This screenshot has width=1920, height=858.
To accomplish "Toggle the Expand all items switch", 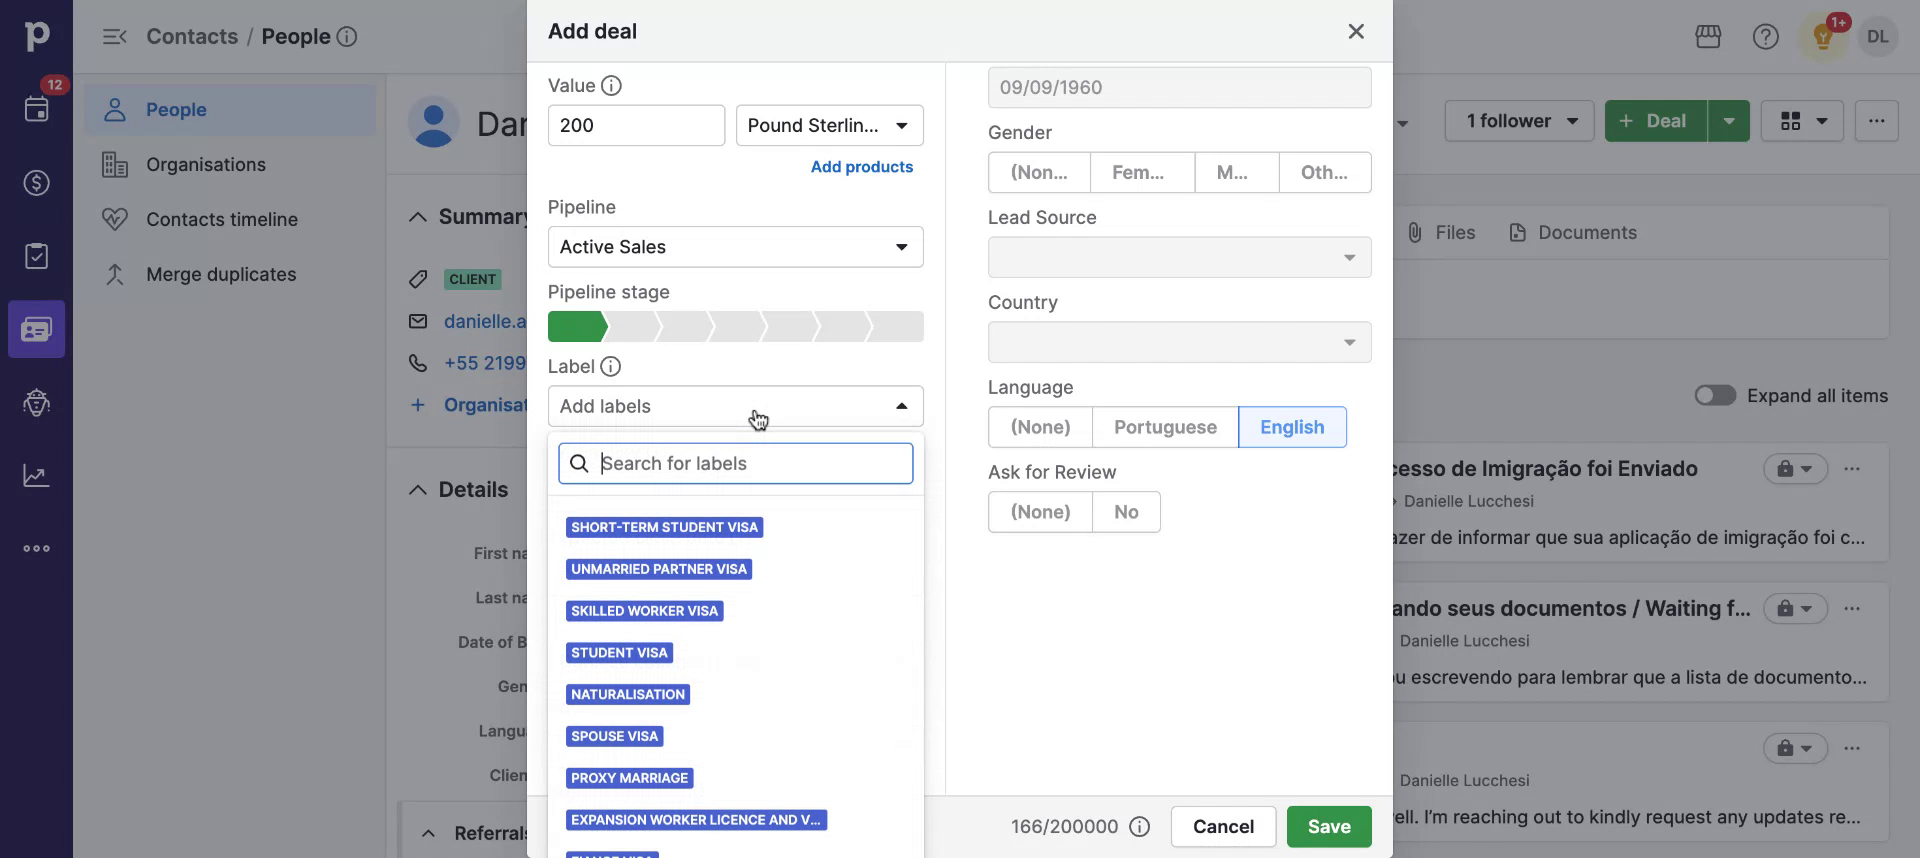I will [x=1714, y=396].
